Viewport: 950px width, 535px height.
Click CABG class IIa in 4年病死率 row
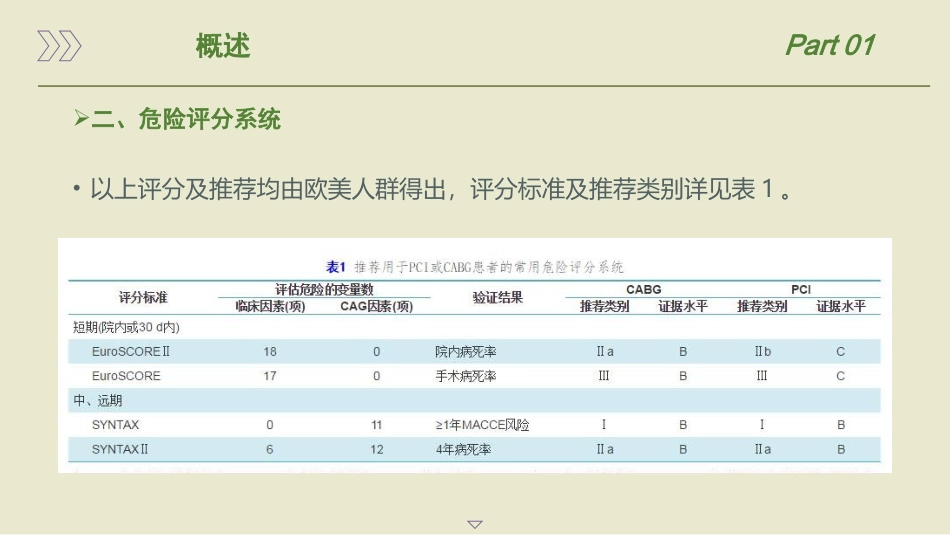pos(605,449)
